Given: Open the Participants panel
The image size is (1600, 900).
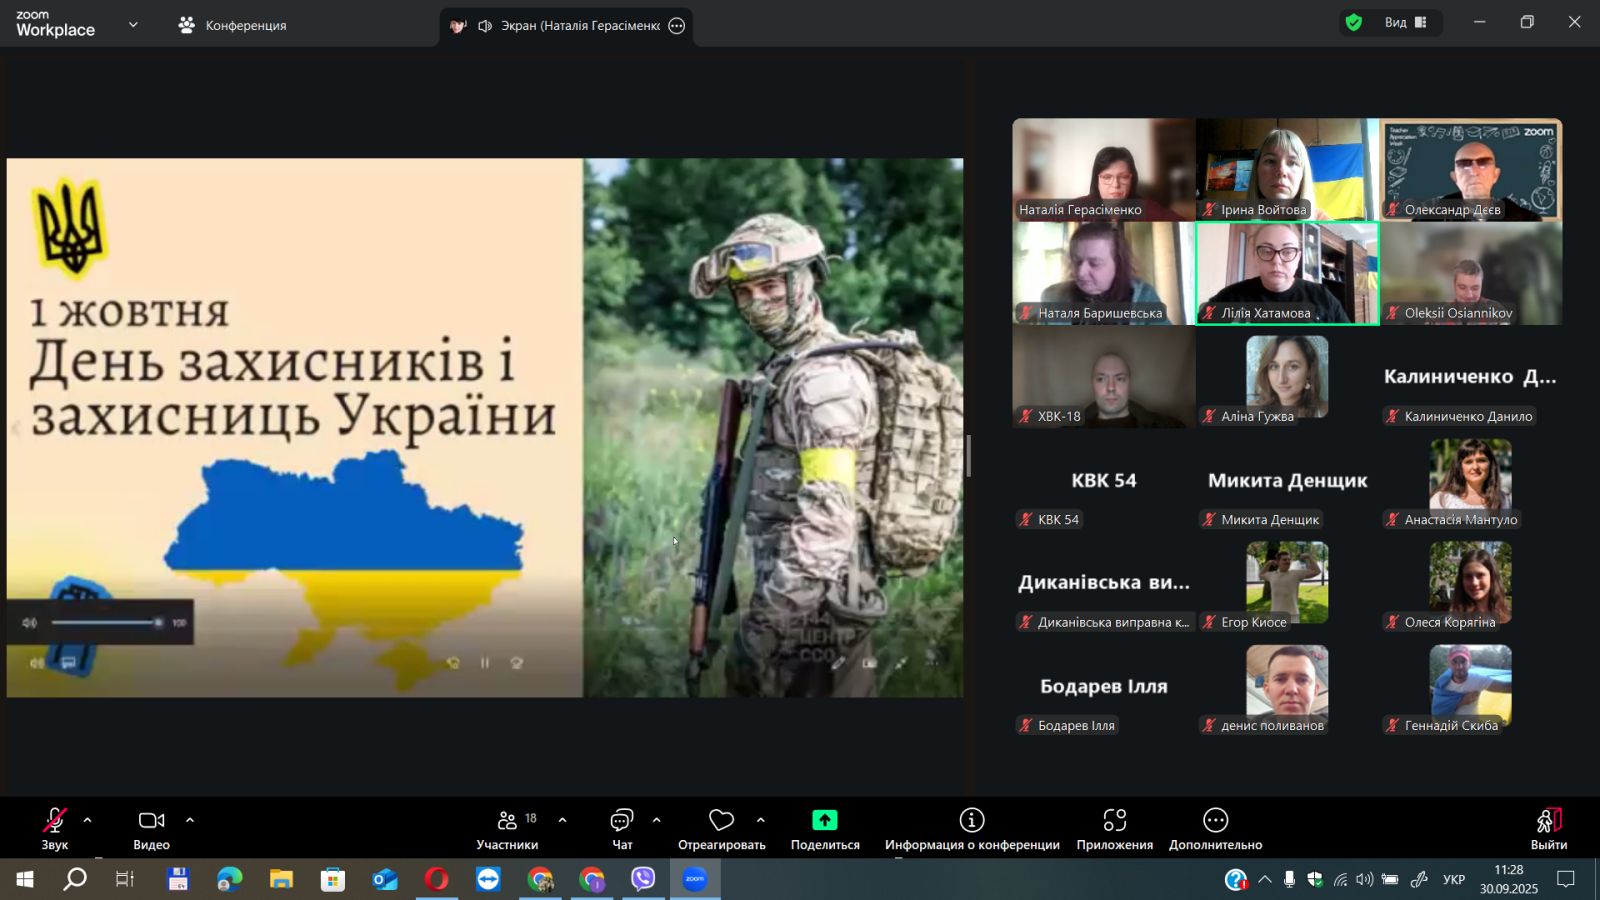Looking at the screenshot, I should (x=507, y=829).
